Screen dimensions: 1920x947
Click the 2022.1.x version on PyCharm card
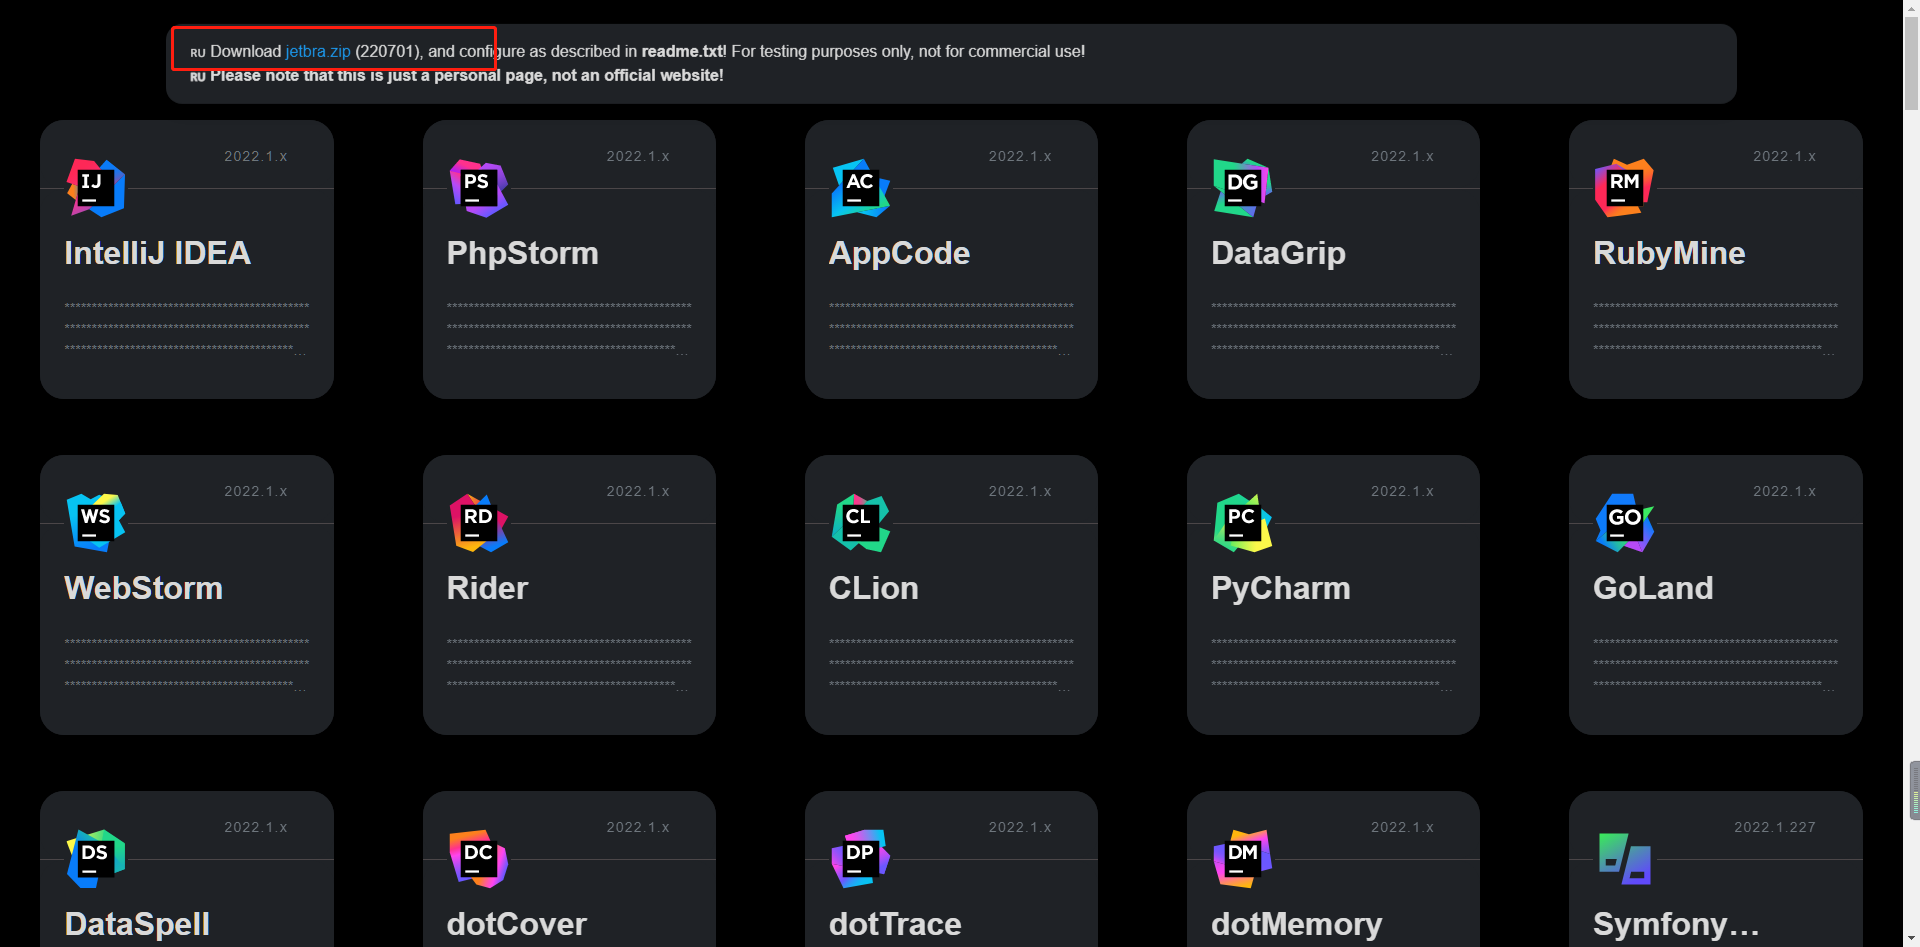[1402, 491]
